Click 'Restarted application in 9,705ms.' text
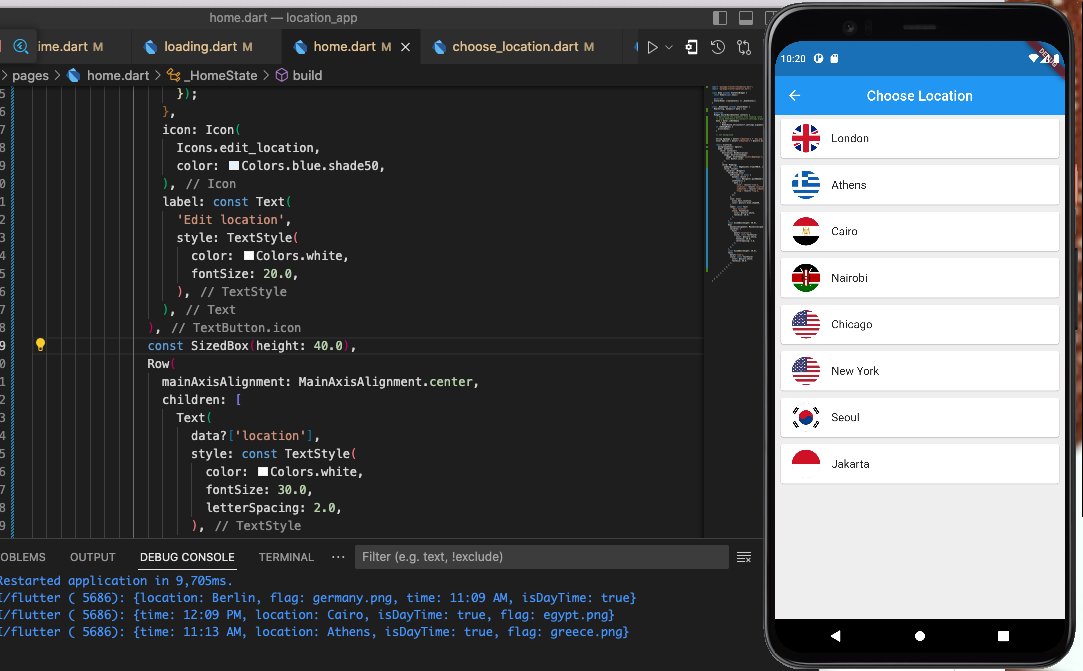The width and height of the screenshot is (1083, 671). point(116,580)
